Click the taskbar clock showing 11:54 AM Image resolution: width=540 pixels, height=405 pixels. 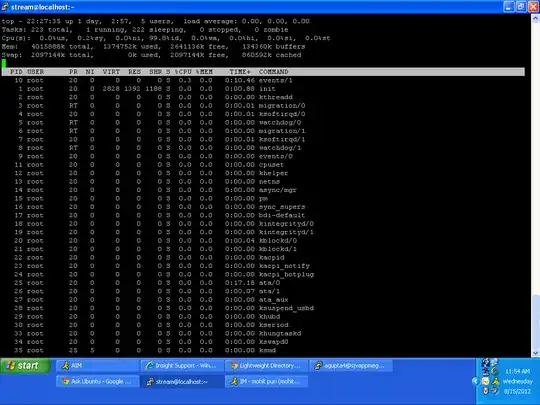point(518,371)
